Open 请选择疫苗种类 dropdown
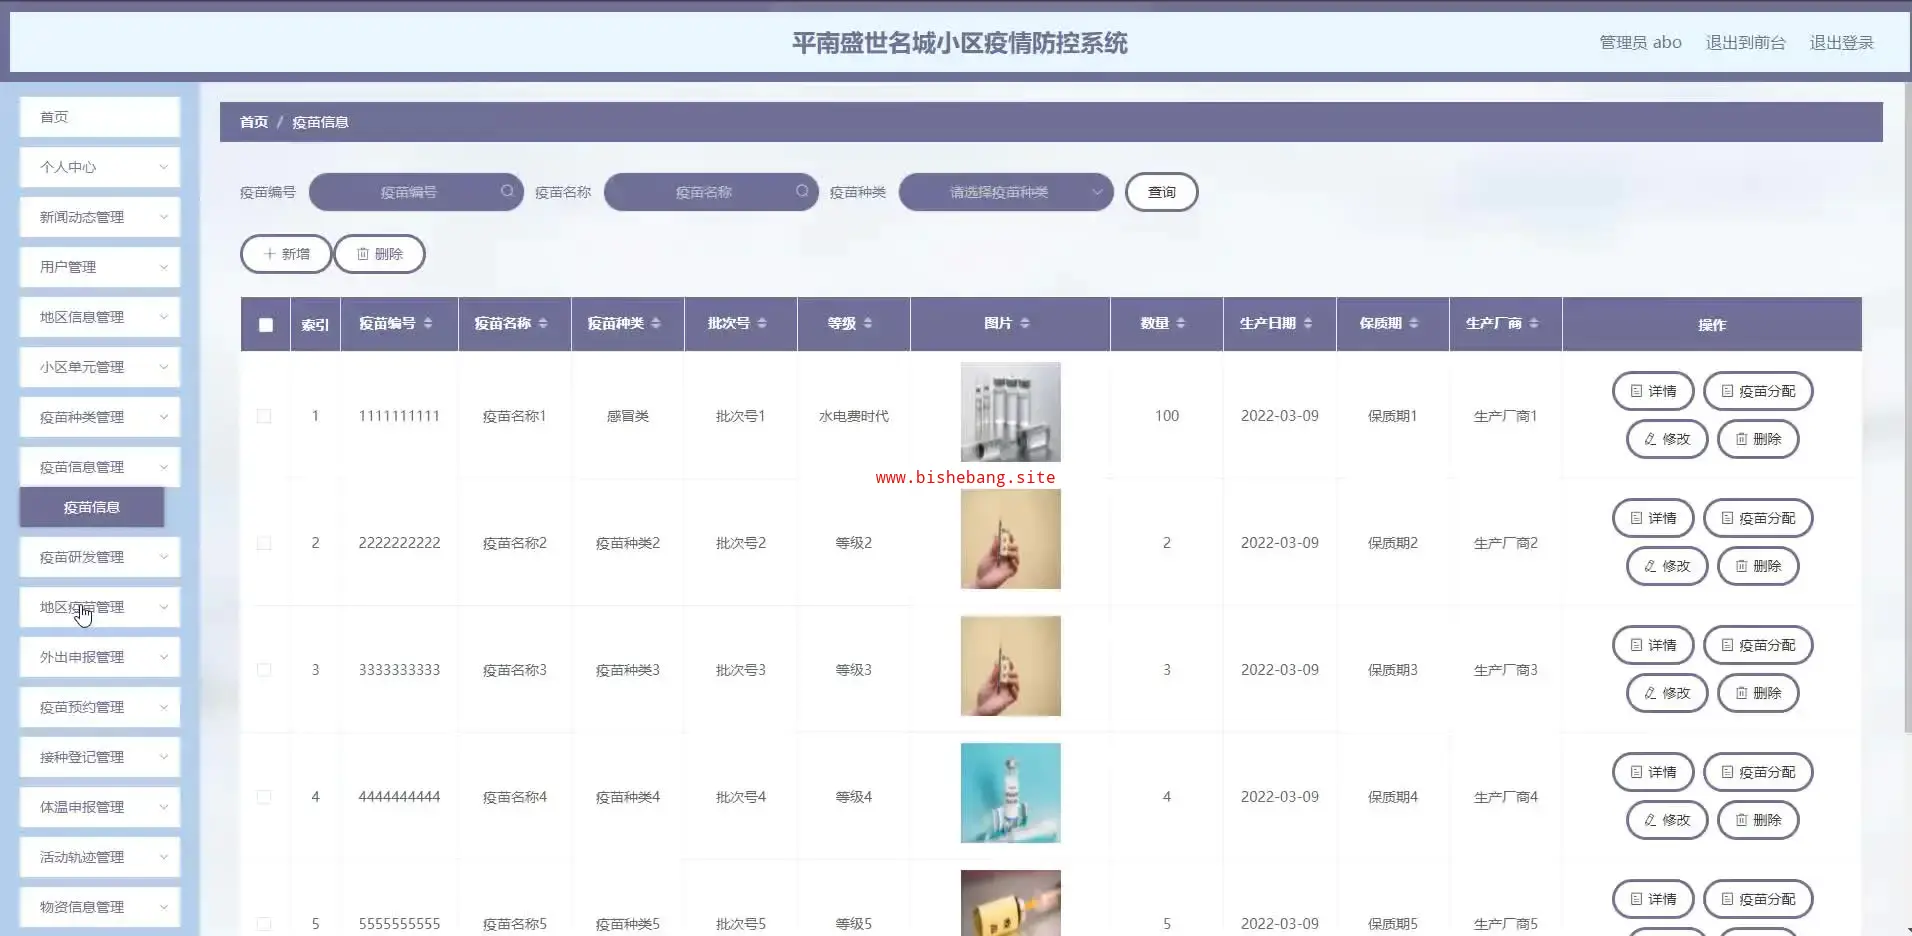This screenshot has height=936, width=1912. (1005, 192)
